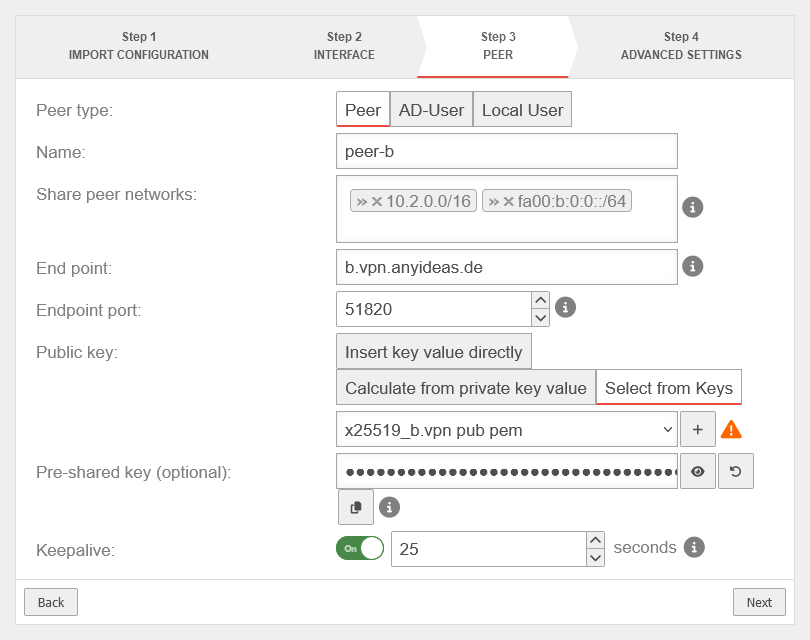Remove the 10.2.0.0/16 network tag

click(x=377, y=202)
